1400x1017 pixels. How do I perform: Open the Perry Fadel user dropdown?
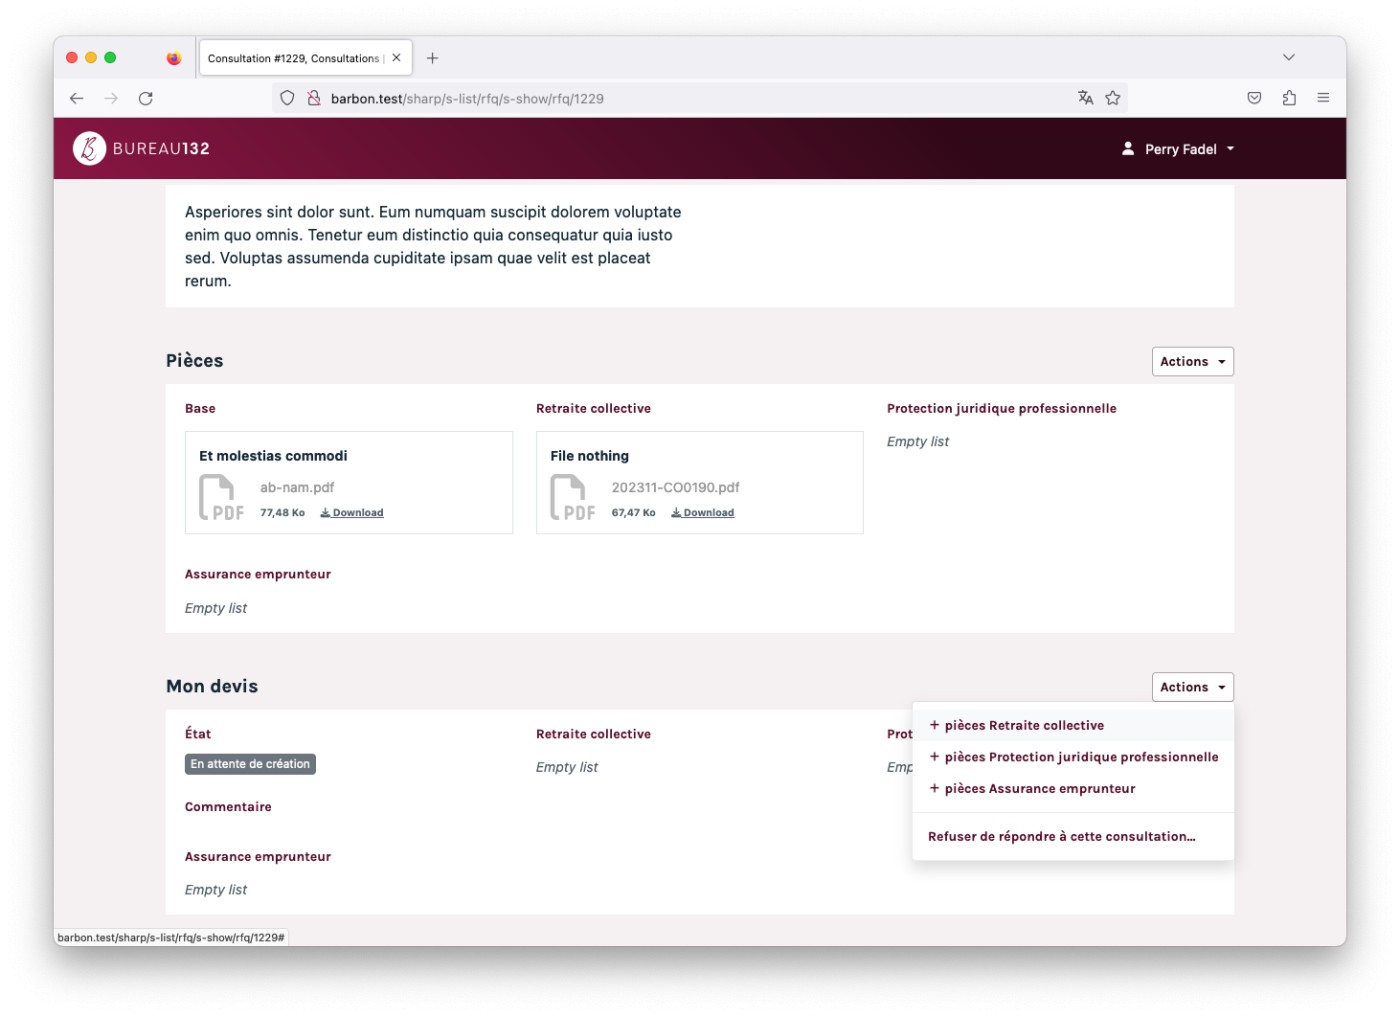click(x=1179, y=149)
